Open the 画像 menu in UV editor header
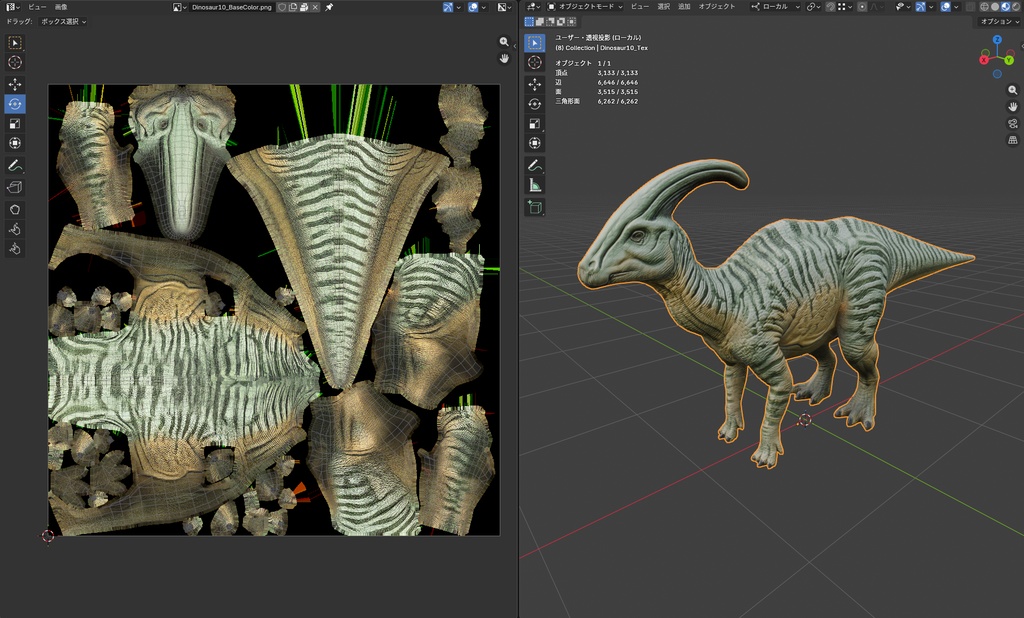 pyautogui.click(x=62, y=5)
